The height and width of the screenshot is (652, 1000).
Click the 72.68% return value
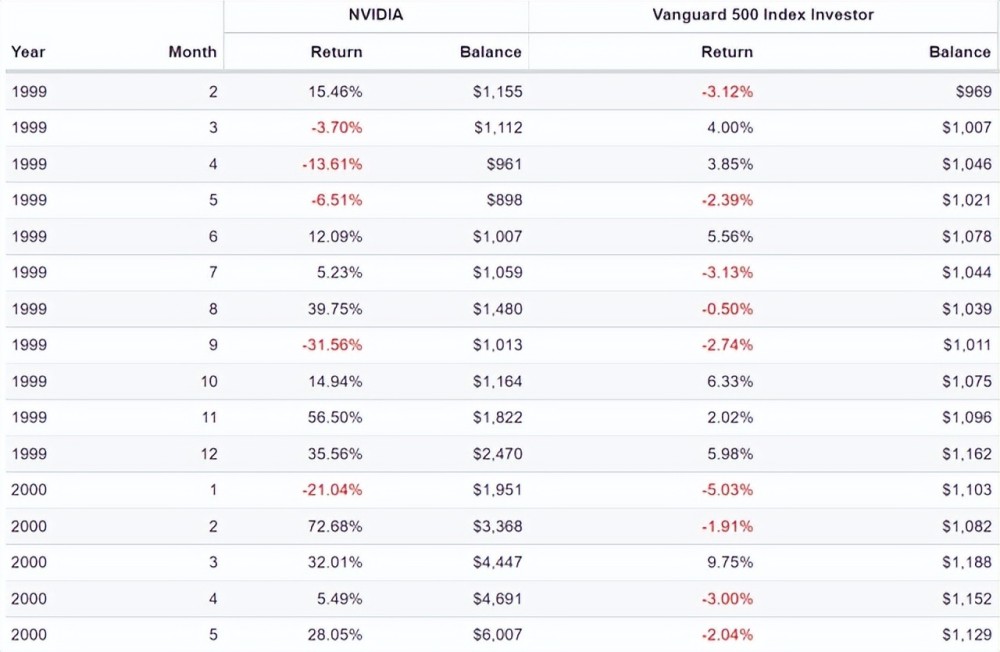tap(336, 526)
